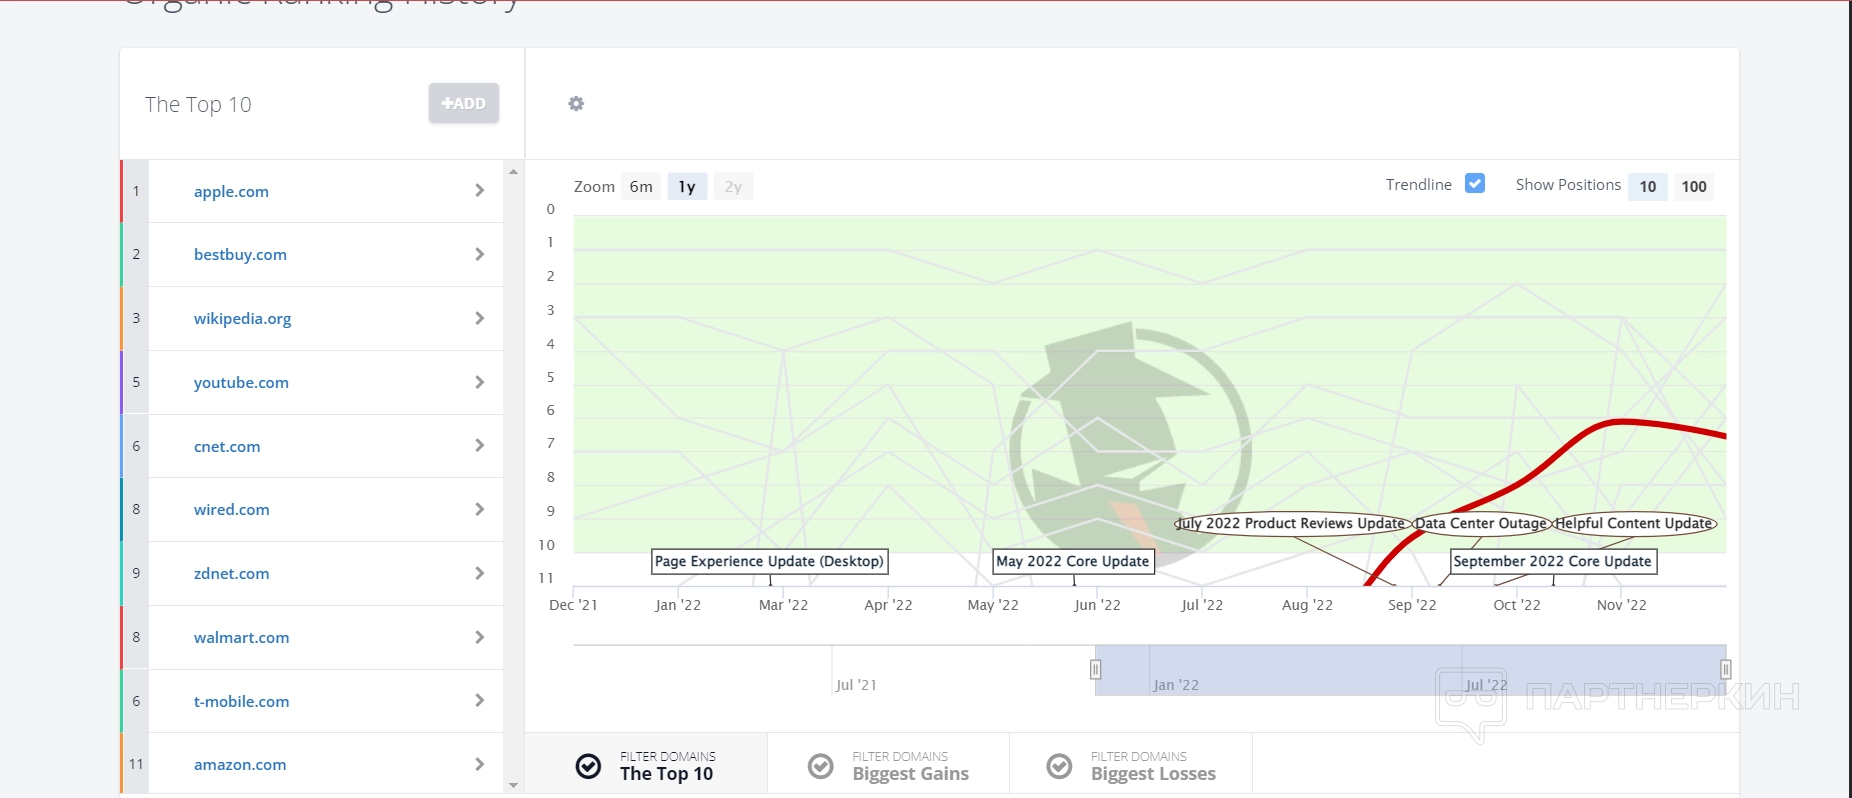Click the May 2022 Core Update marker
This screenshot has width=1852, height=798.
1073,561
